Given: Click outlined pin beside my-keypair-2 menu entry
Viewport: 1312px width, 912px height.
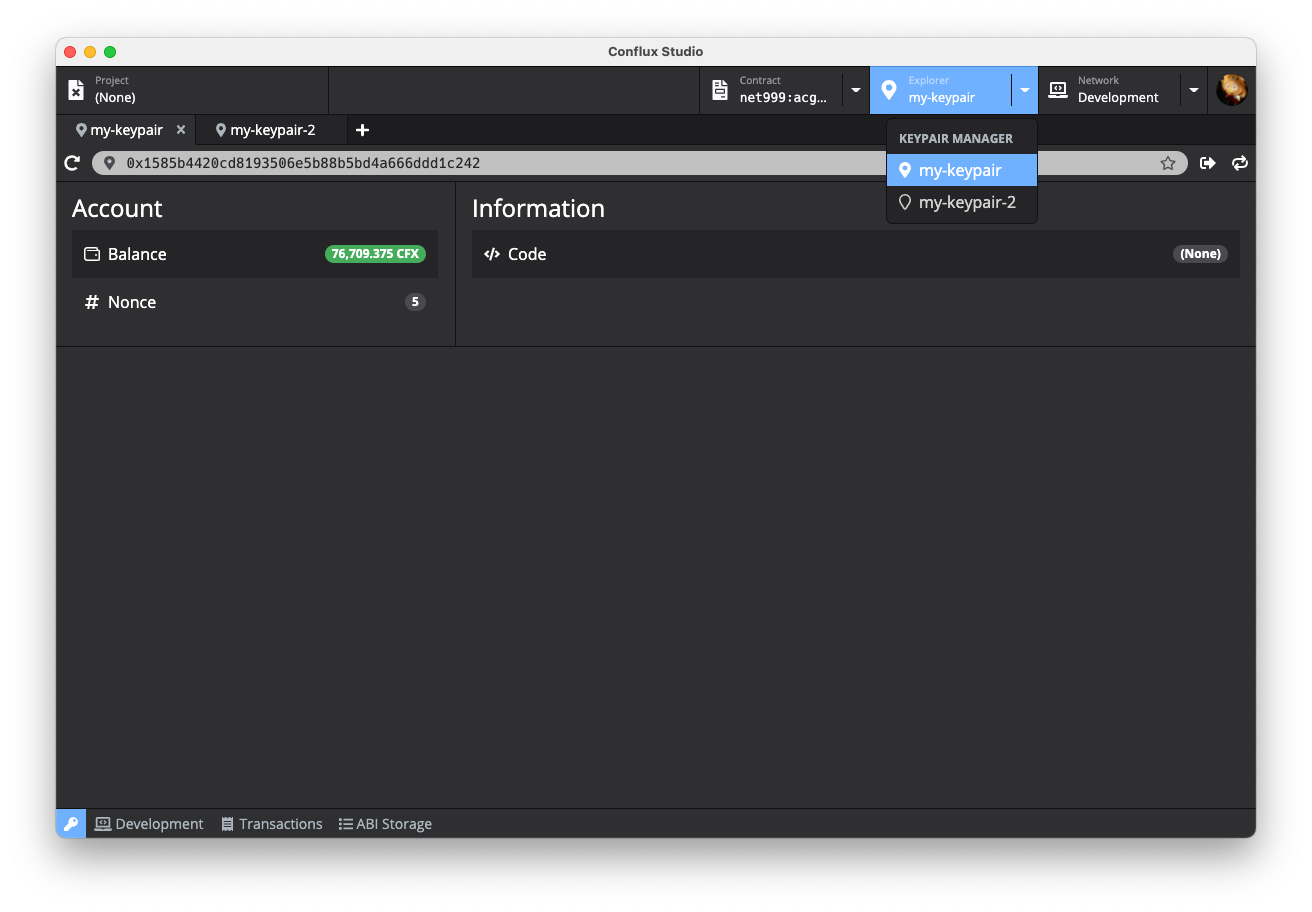Looking at the screenshot, I should click(905, 202).
